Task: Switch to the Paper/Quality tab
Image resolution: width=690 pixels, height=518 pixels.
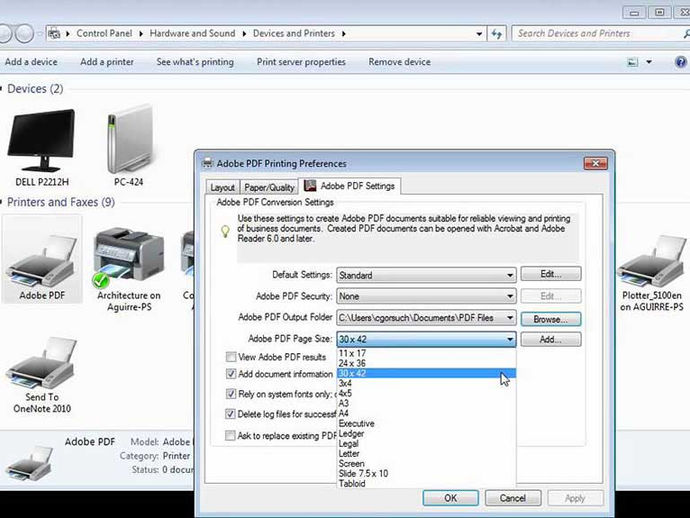Action: [x=269, y=187]
